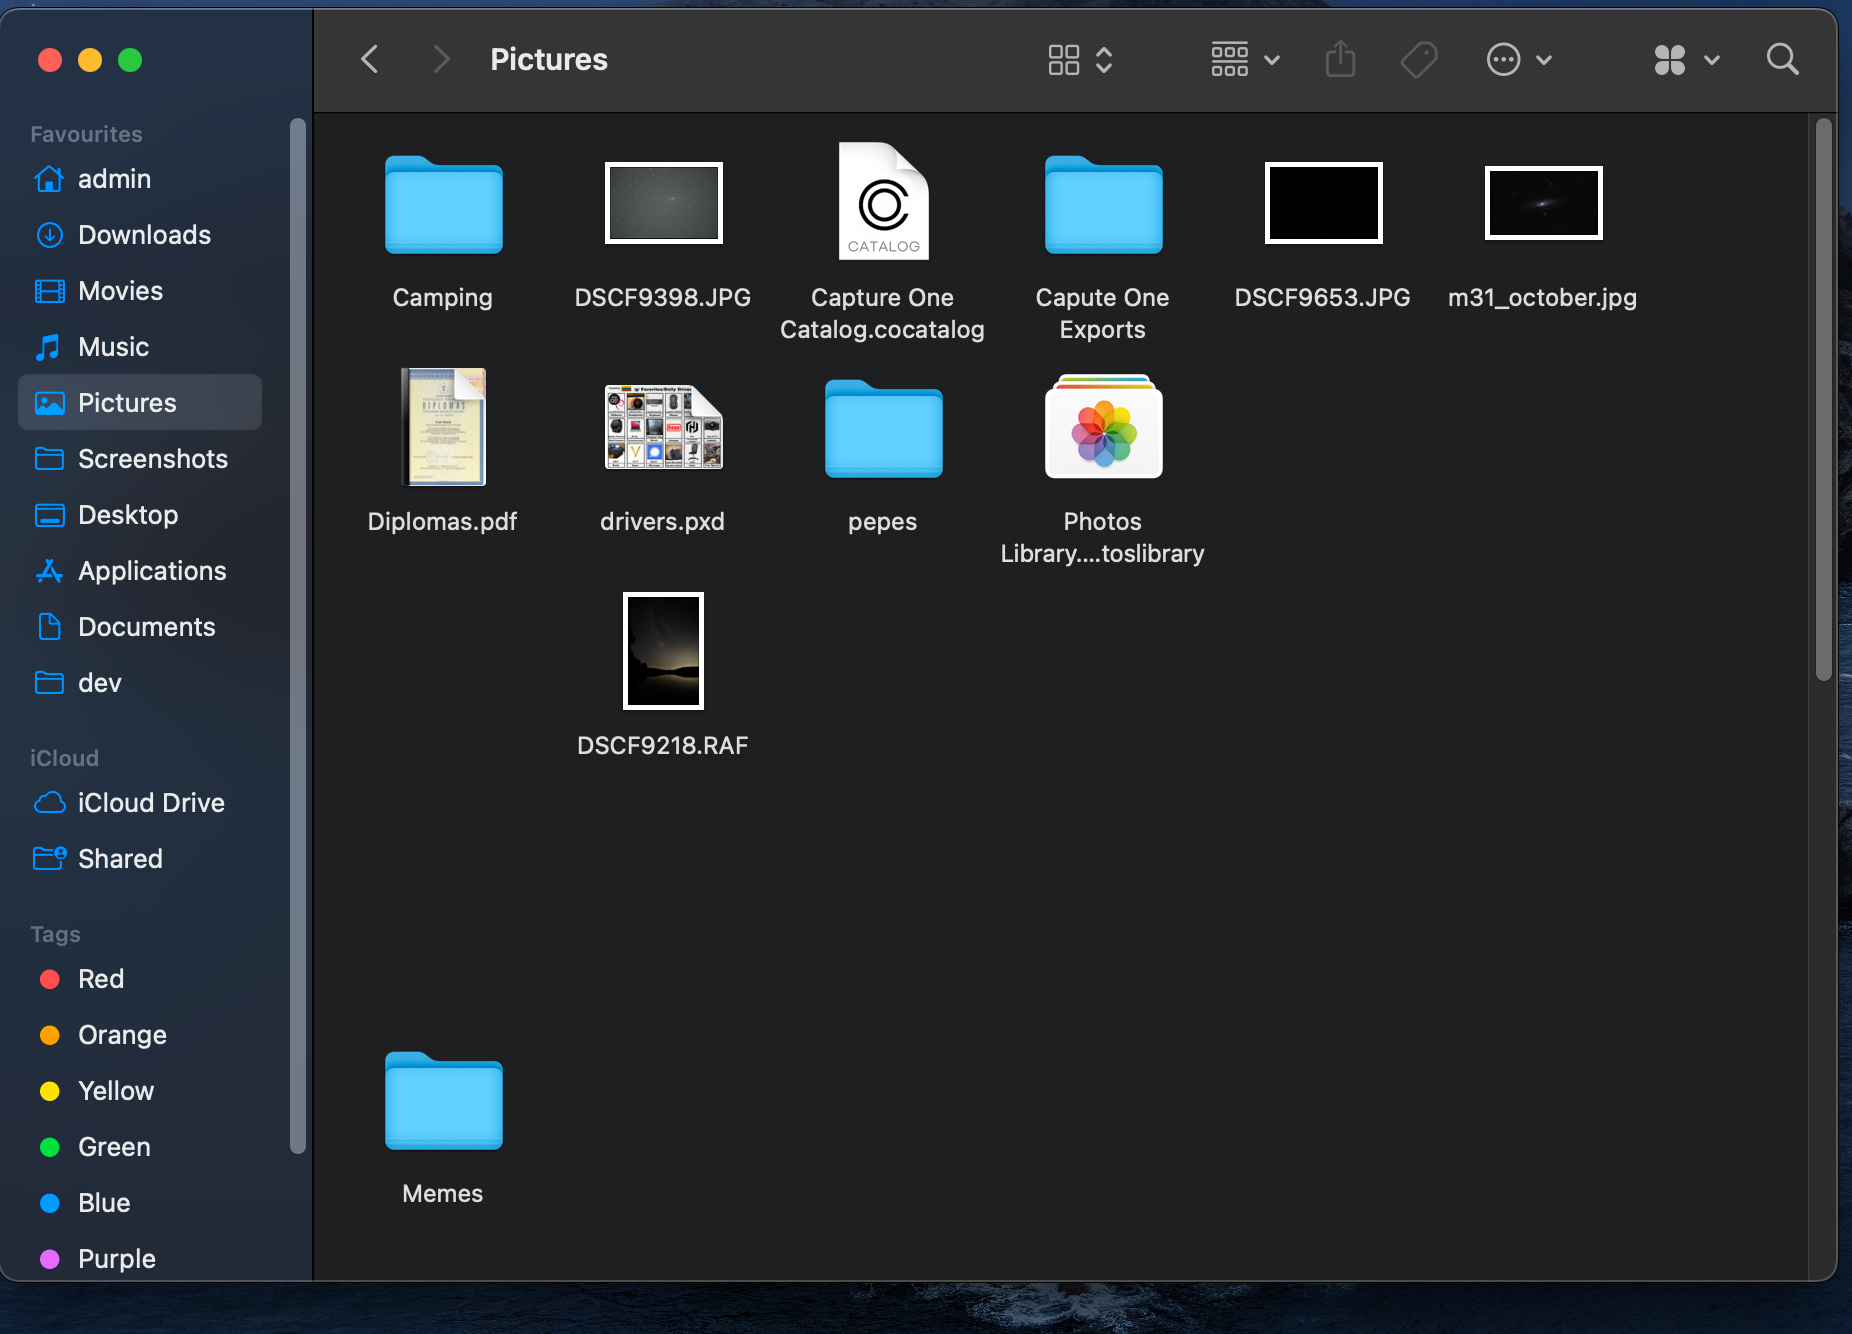Expand the Dropbox toolbar dropdown
Image resolution: width=1852 pixels, height=1334 pixels.
coord(1687,60)
